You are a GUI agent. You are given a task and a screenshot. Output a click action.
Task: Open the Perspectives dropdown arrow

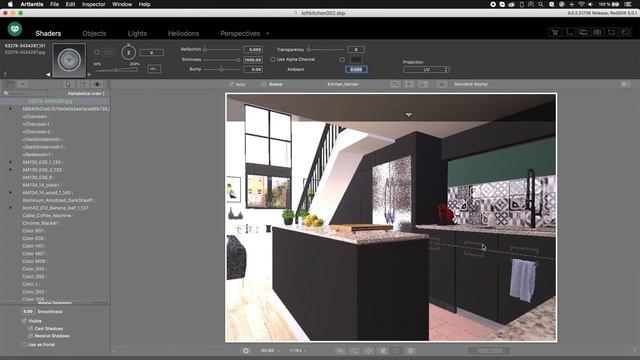click(267, 33)
